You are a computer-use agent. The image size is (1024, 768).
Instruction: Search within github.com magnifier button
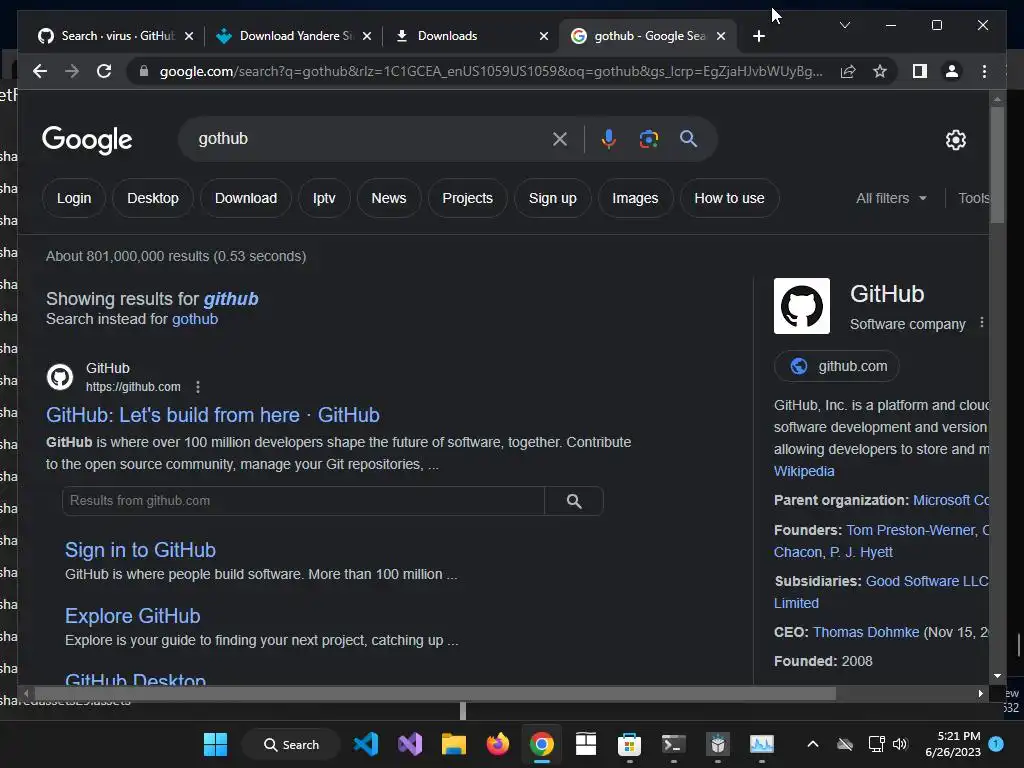click(x=574, y=501)
